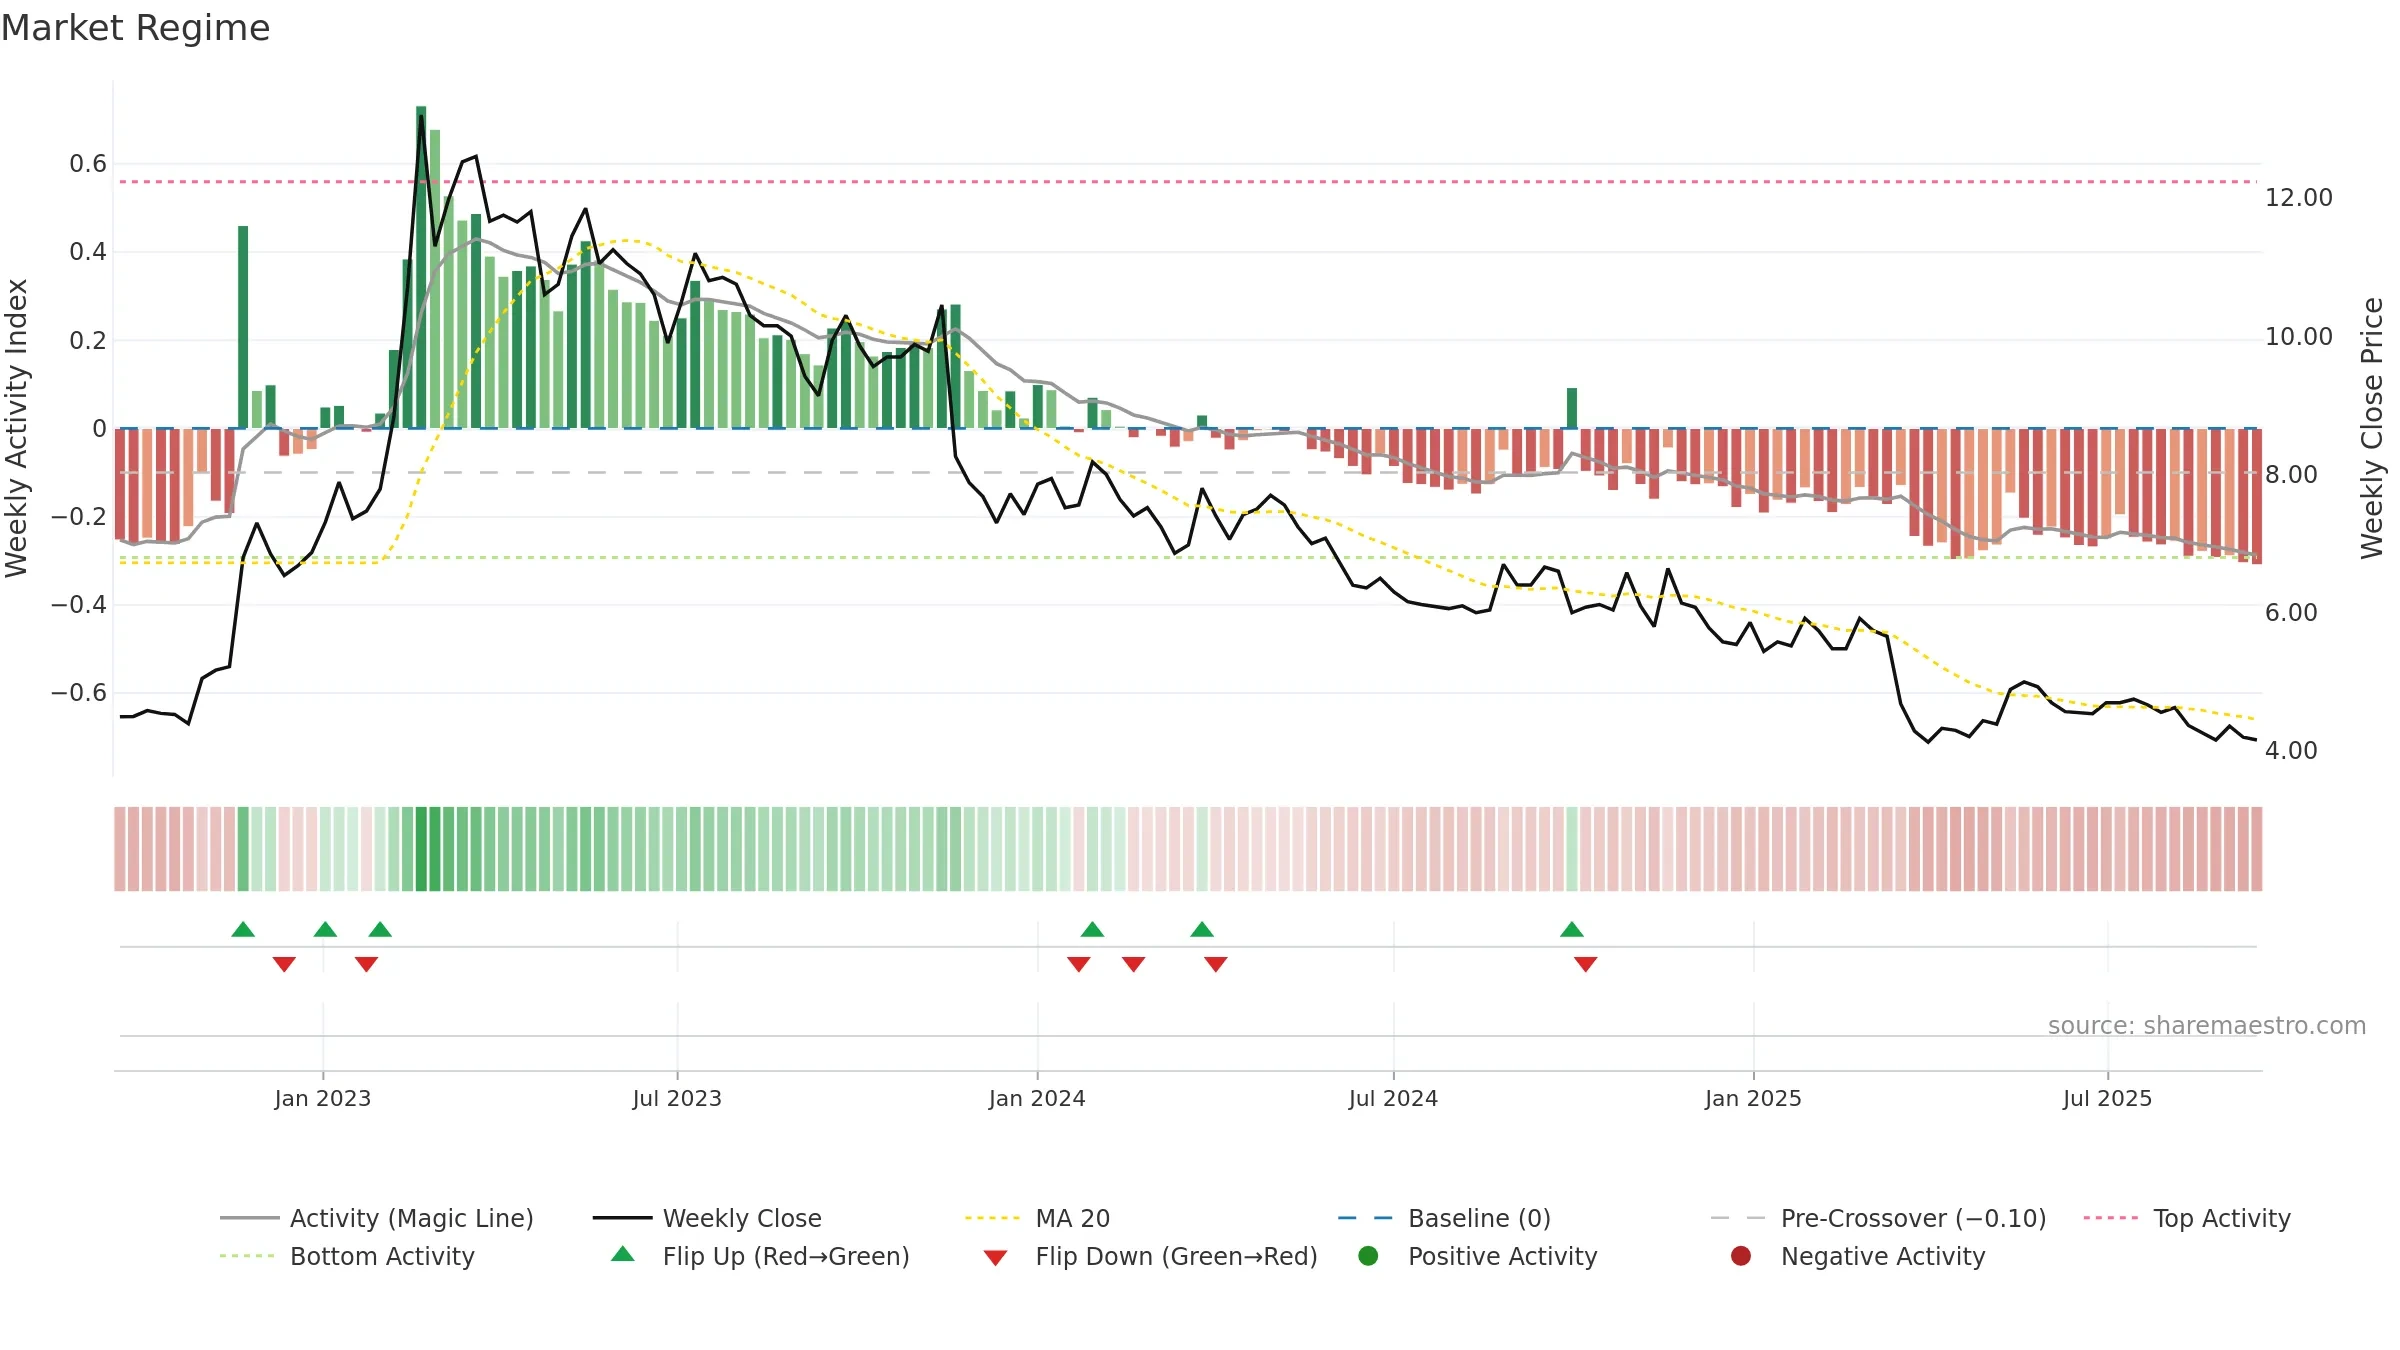Image resolution: width=2400 pixels, height=1350 pixels.
Task: Toggle the Top Activity legend entry
Action: tap(2187, 1218)
